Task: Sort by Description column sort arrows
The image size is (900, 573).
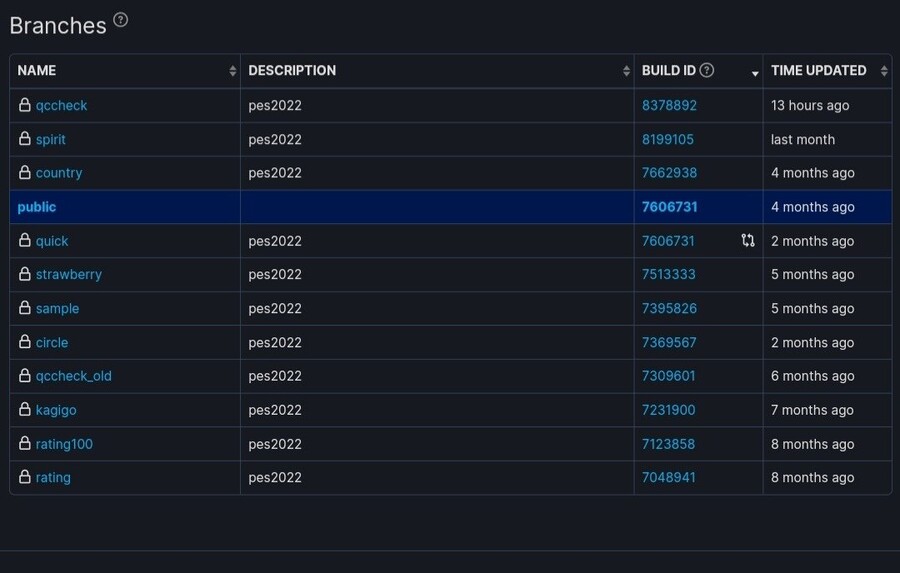Action: click(627, 71)
